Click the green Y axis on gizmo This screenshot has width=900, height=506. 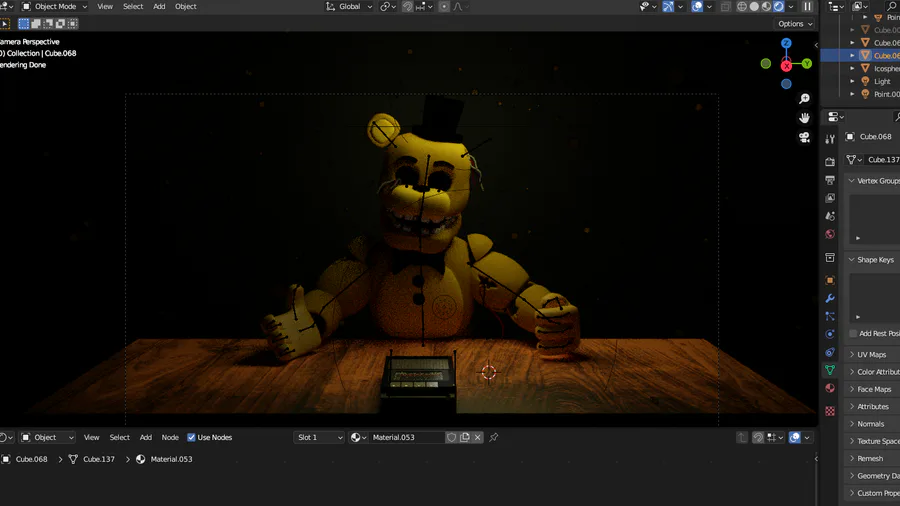[x=807, y=64]
